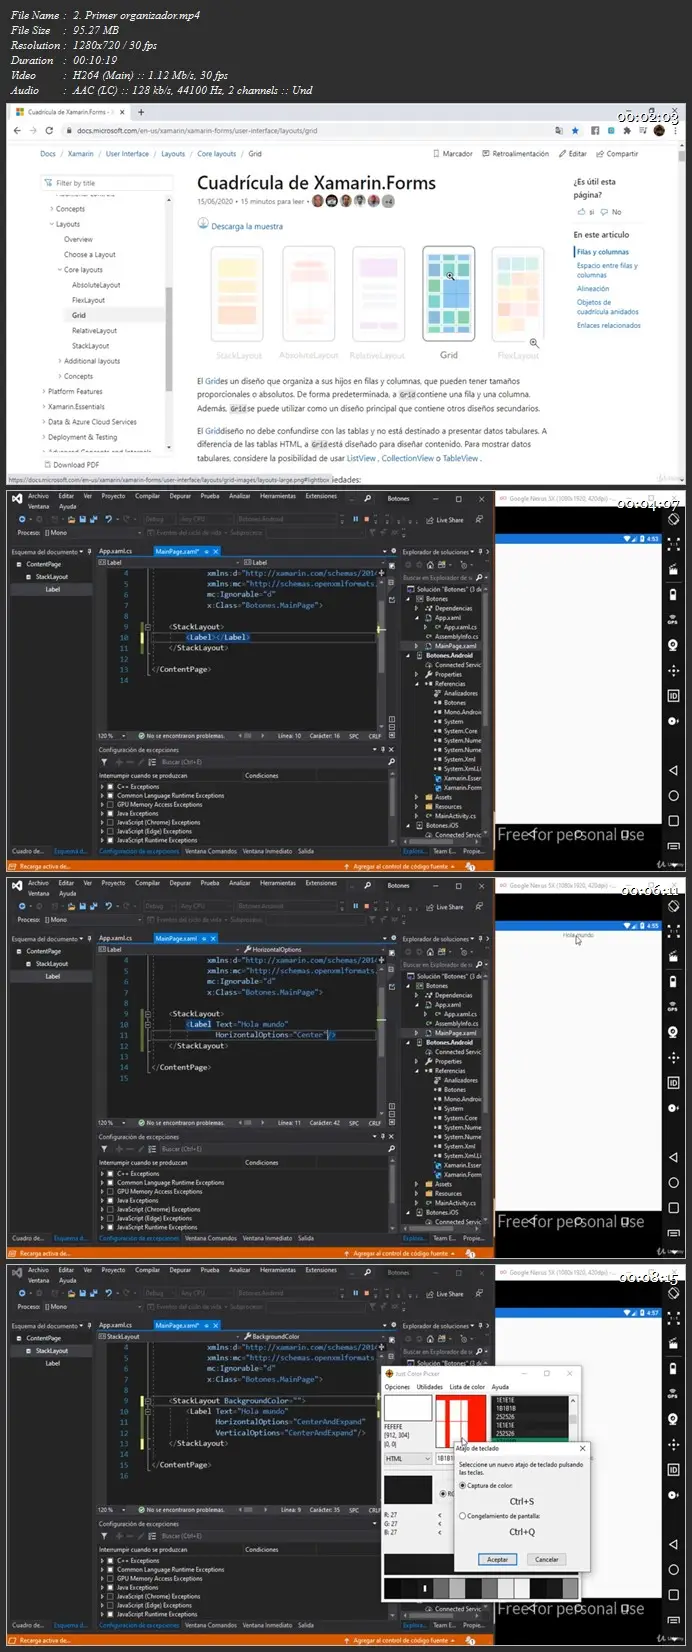Expand Xamarin.Essentials in docs sidebar
The image size is (692, 1652).
tap(43, 407)
